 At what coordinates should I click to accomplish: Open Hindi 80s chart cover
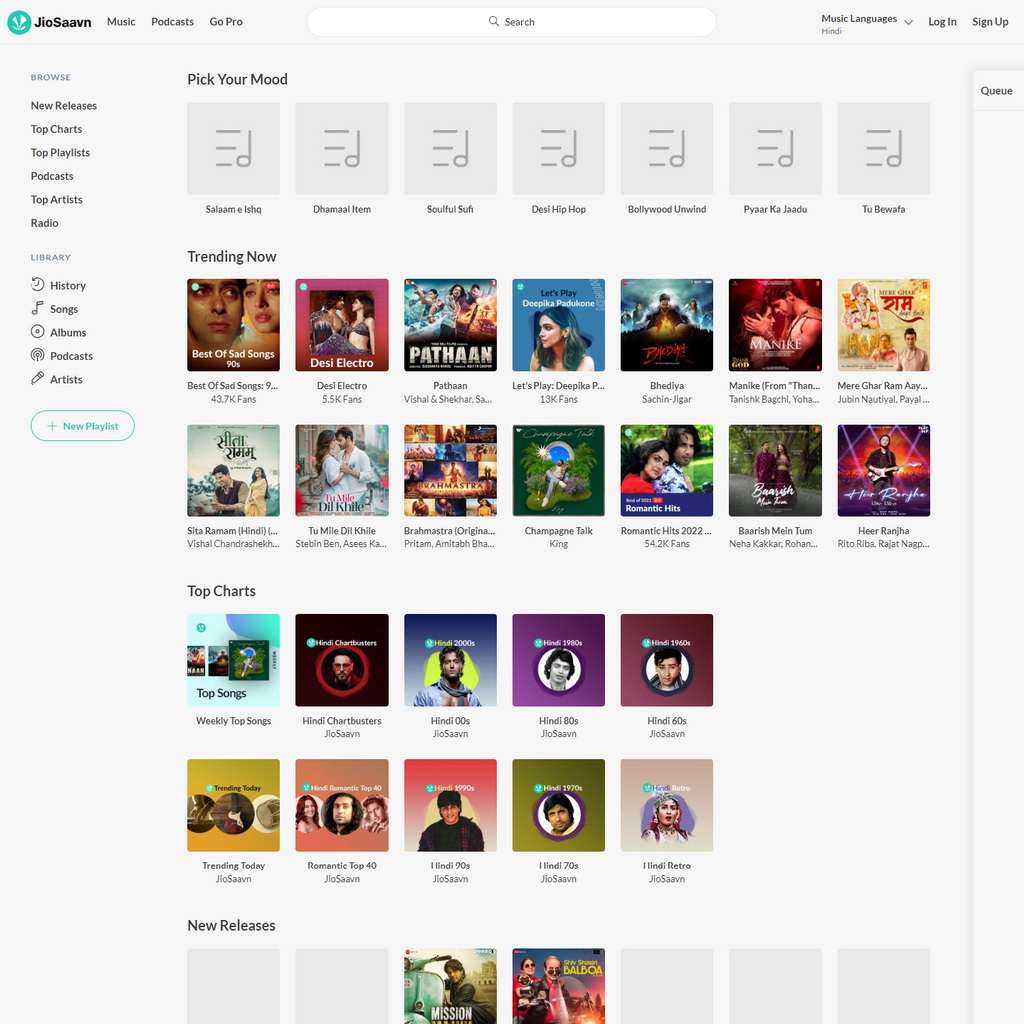[558, 660]
